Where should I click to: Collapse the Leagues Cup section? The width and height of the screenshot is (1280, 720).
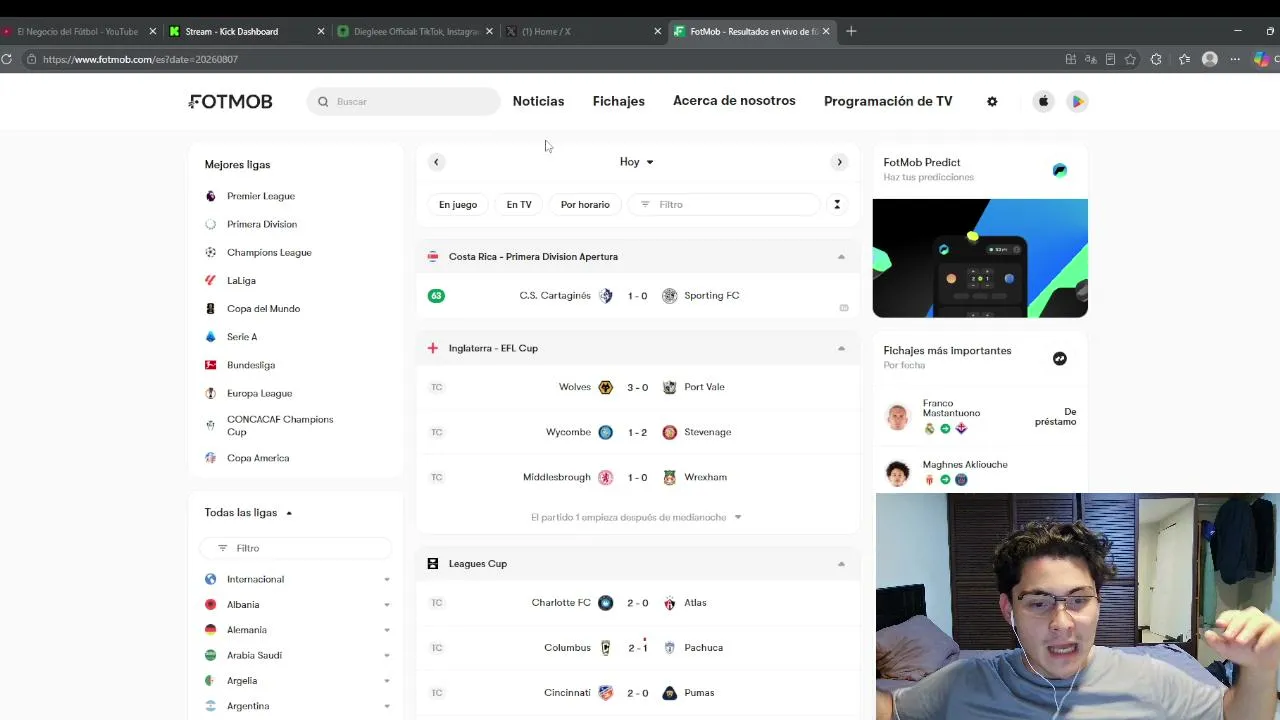coord(841,564)
